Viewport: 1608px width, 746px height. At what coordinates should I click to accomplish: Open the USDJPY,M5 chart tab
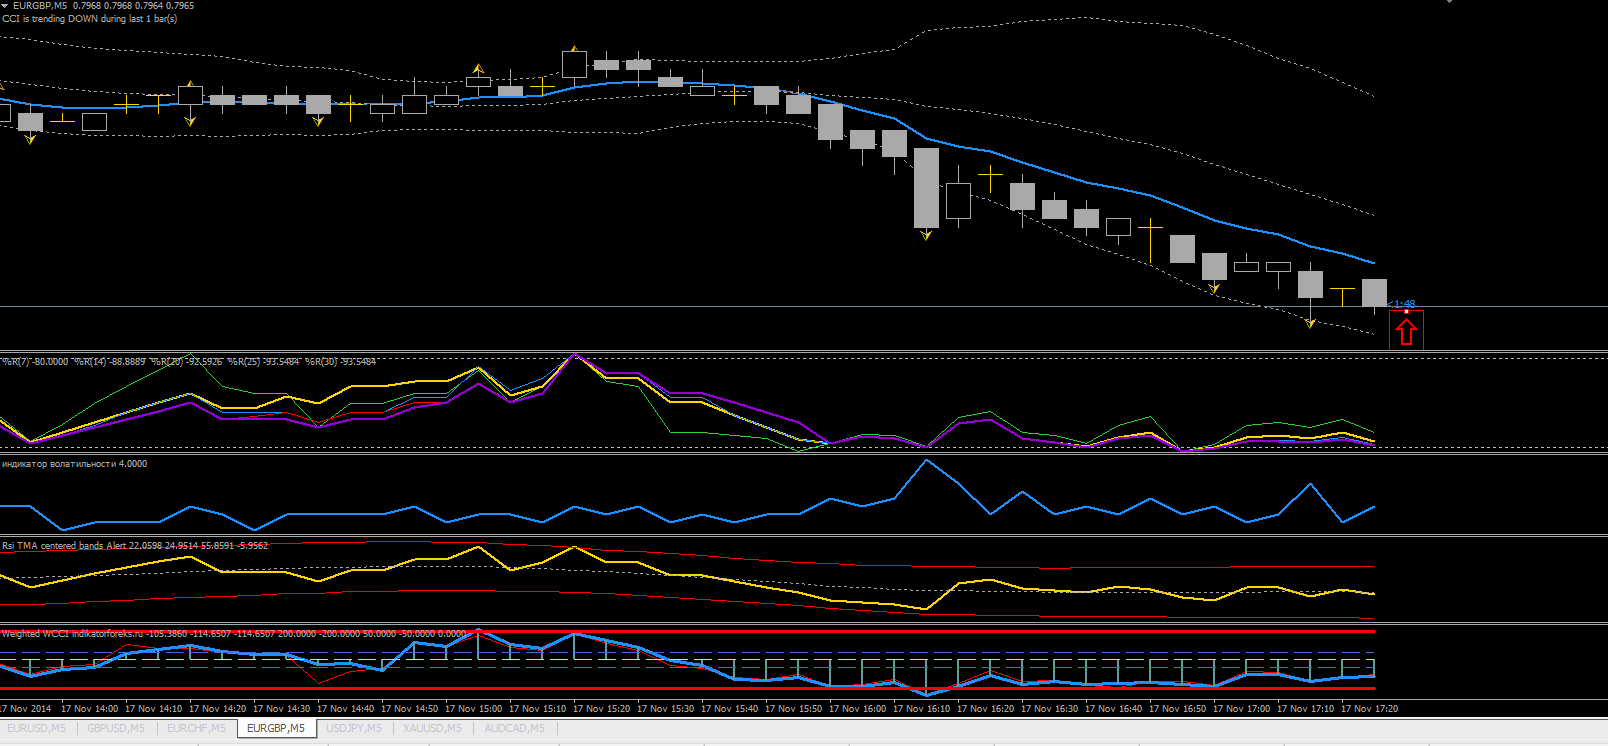pos(354,728)
